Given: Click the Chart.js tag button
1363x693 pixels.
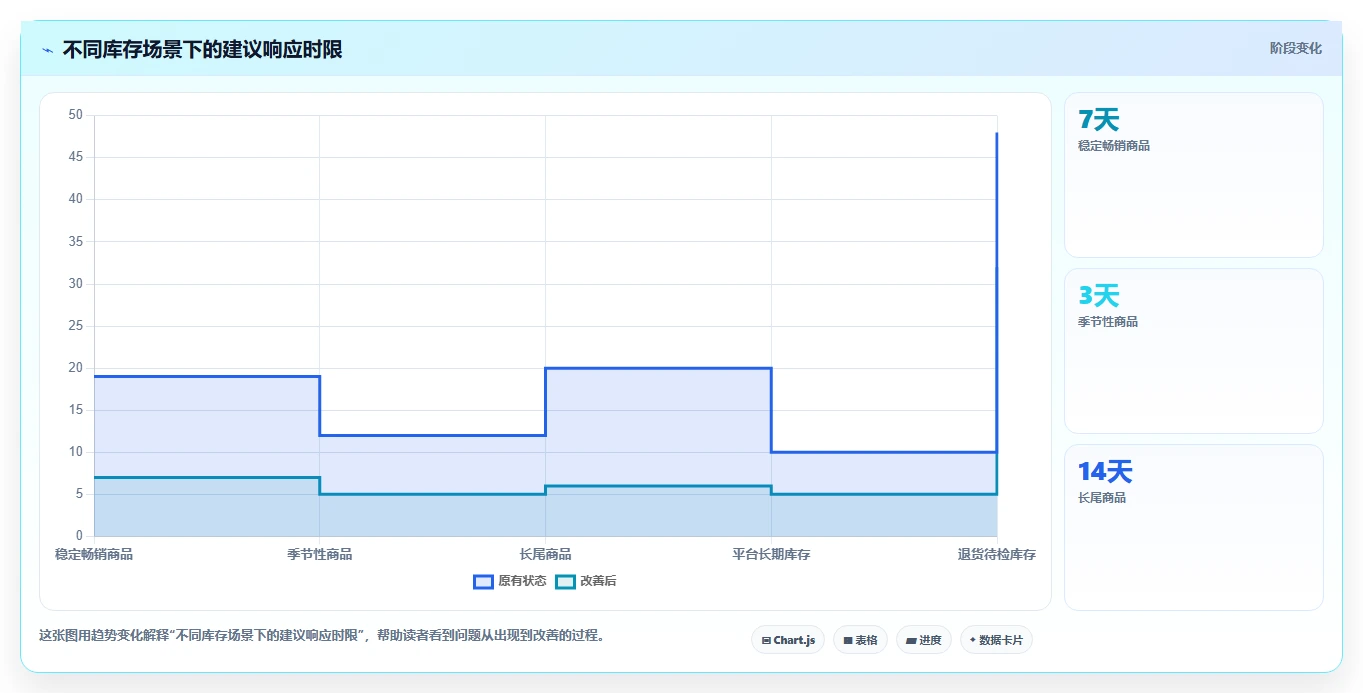Looking at the screenshot, I should point(788,640).
